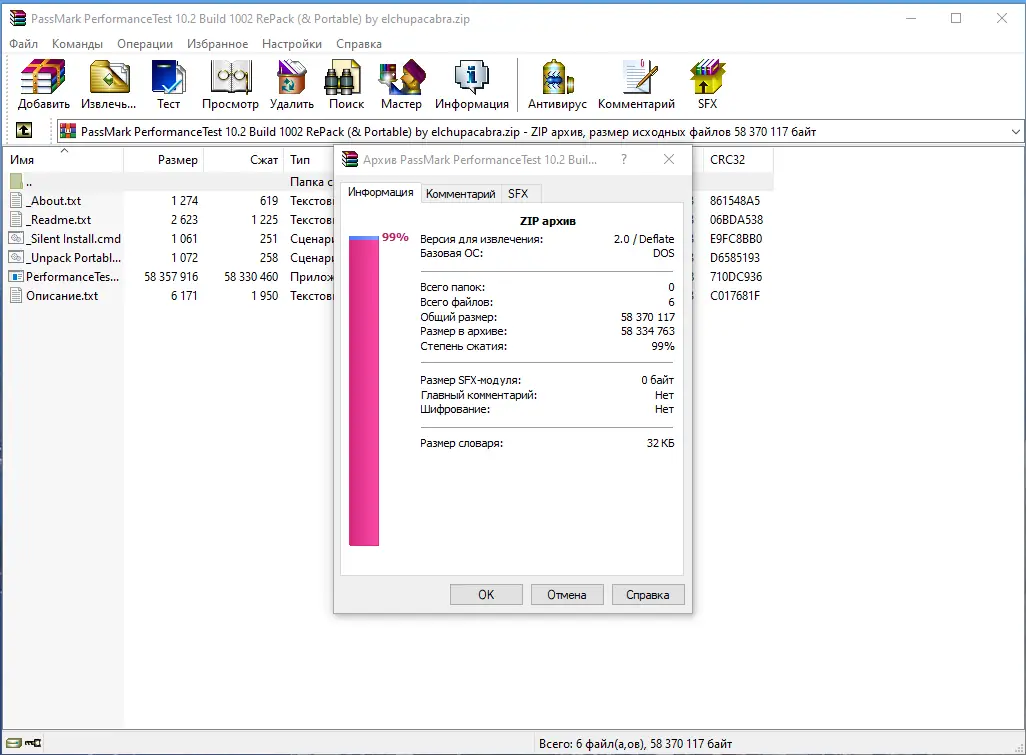Screen dimensions: 1026x755
Task: Click the PerformanceTes... application icon
Action: (16, 277)
